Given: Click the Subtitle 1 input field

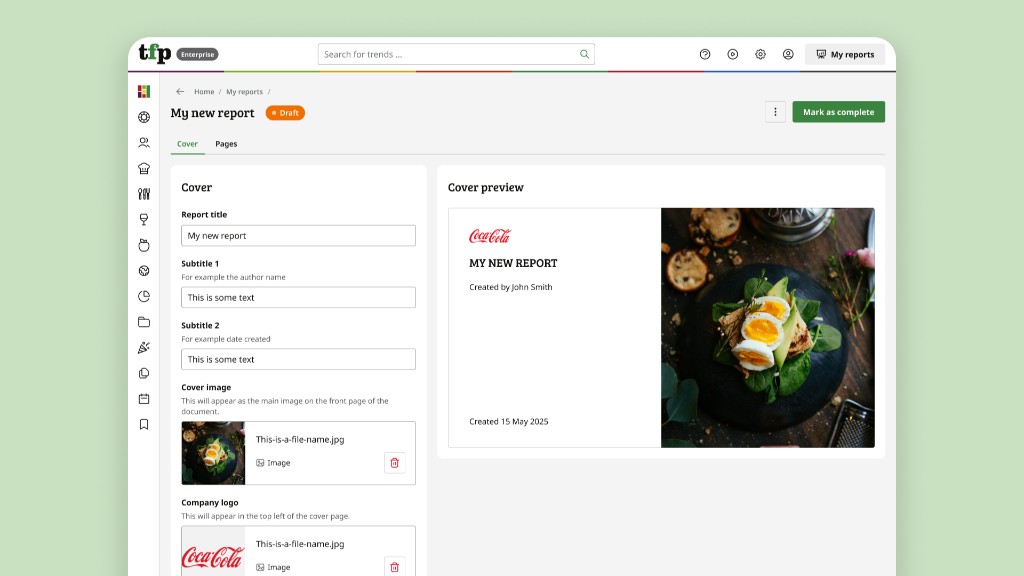Looking at the screenshot, I should coord(298,297).
